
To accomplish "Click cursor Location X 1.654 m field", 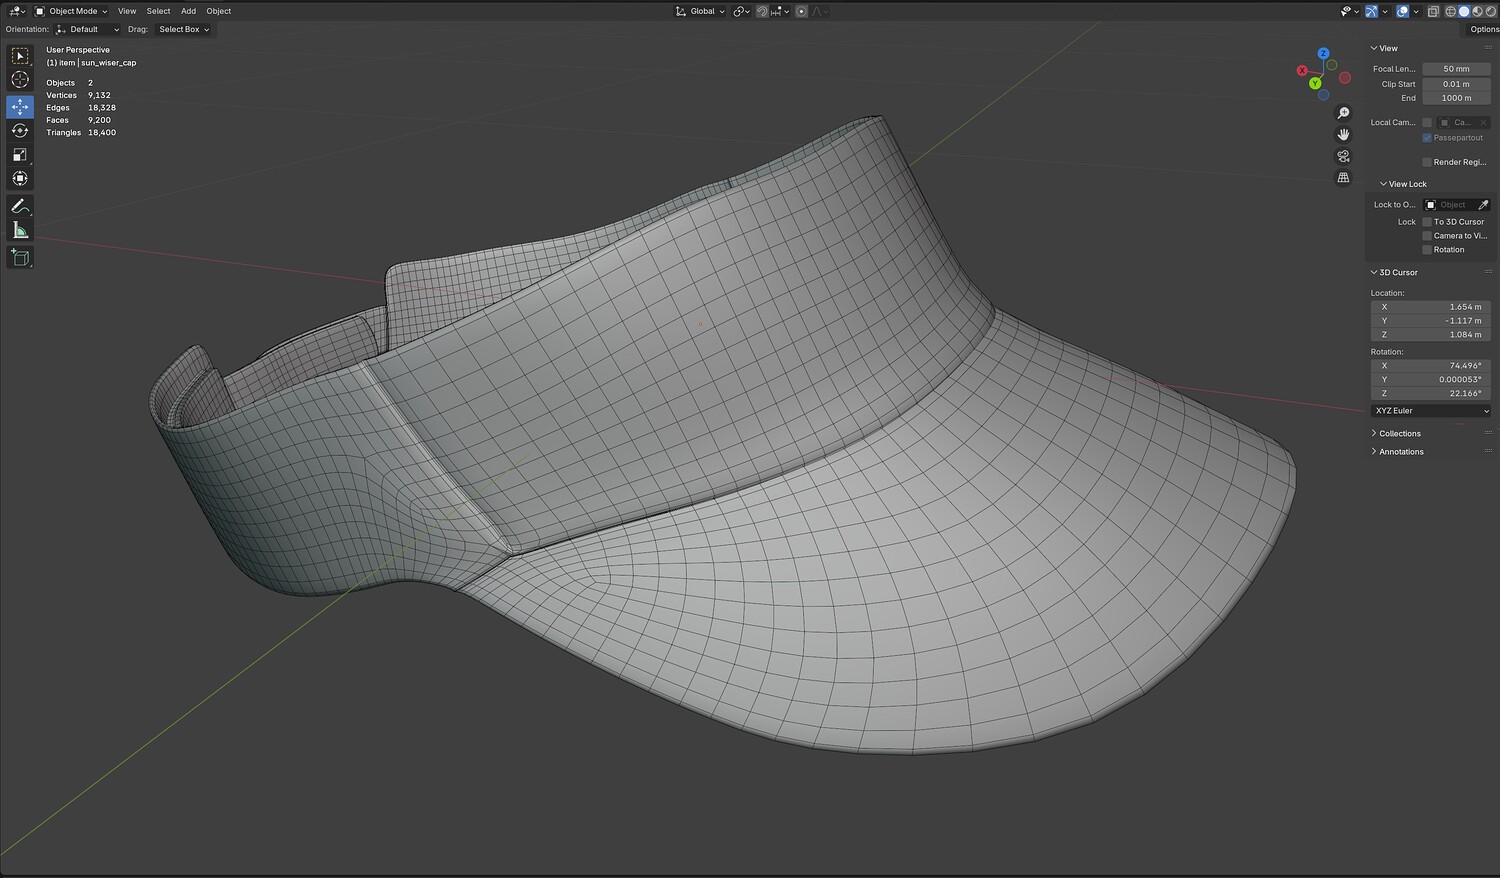I will (1431, 307).
